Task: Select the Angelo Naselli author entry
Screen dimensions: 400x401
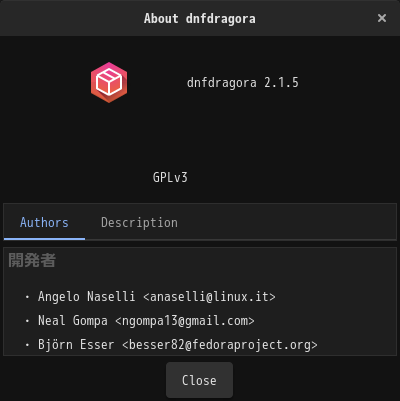Action: (x=157, y=296)
